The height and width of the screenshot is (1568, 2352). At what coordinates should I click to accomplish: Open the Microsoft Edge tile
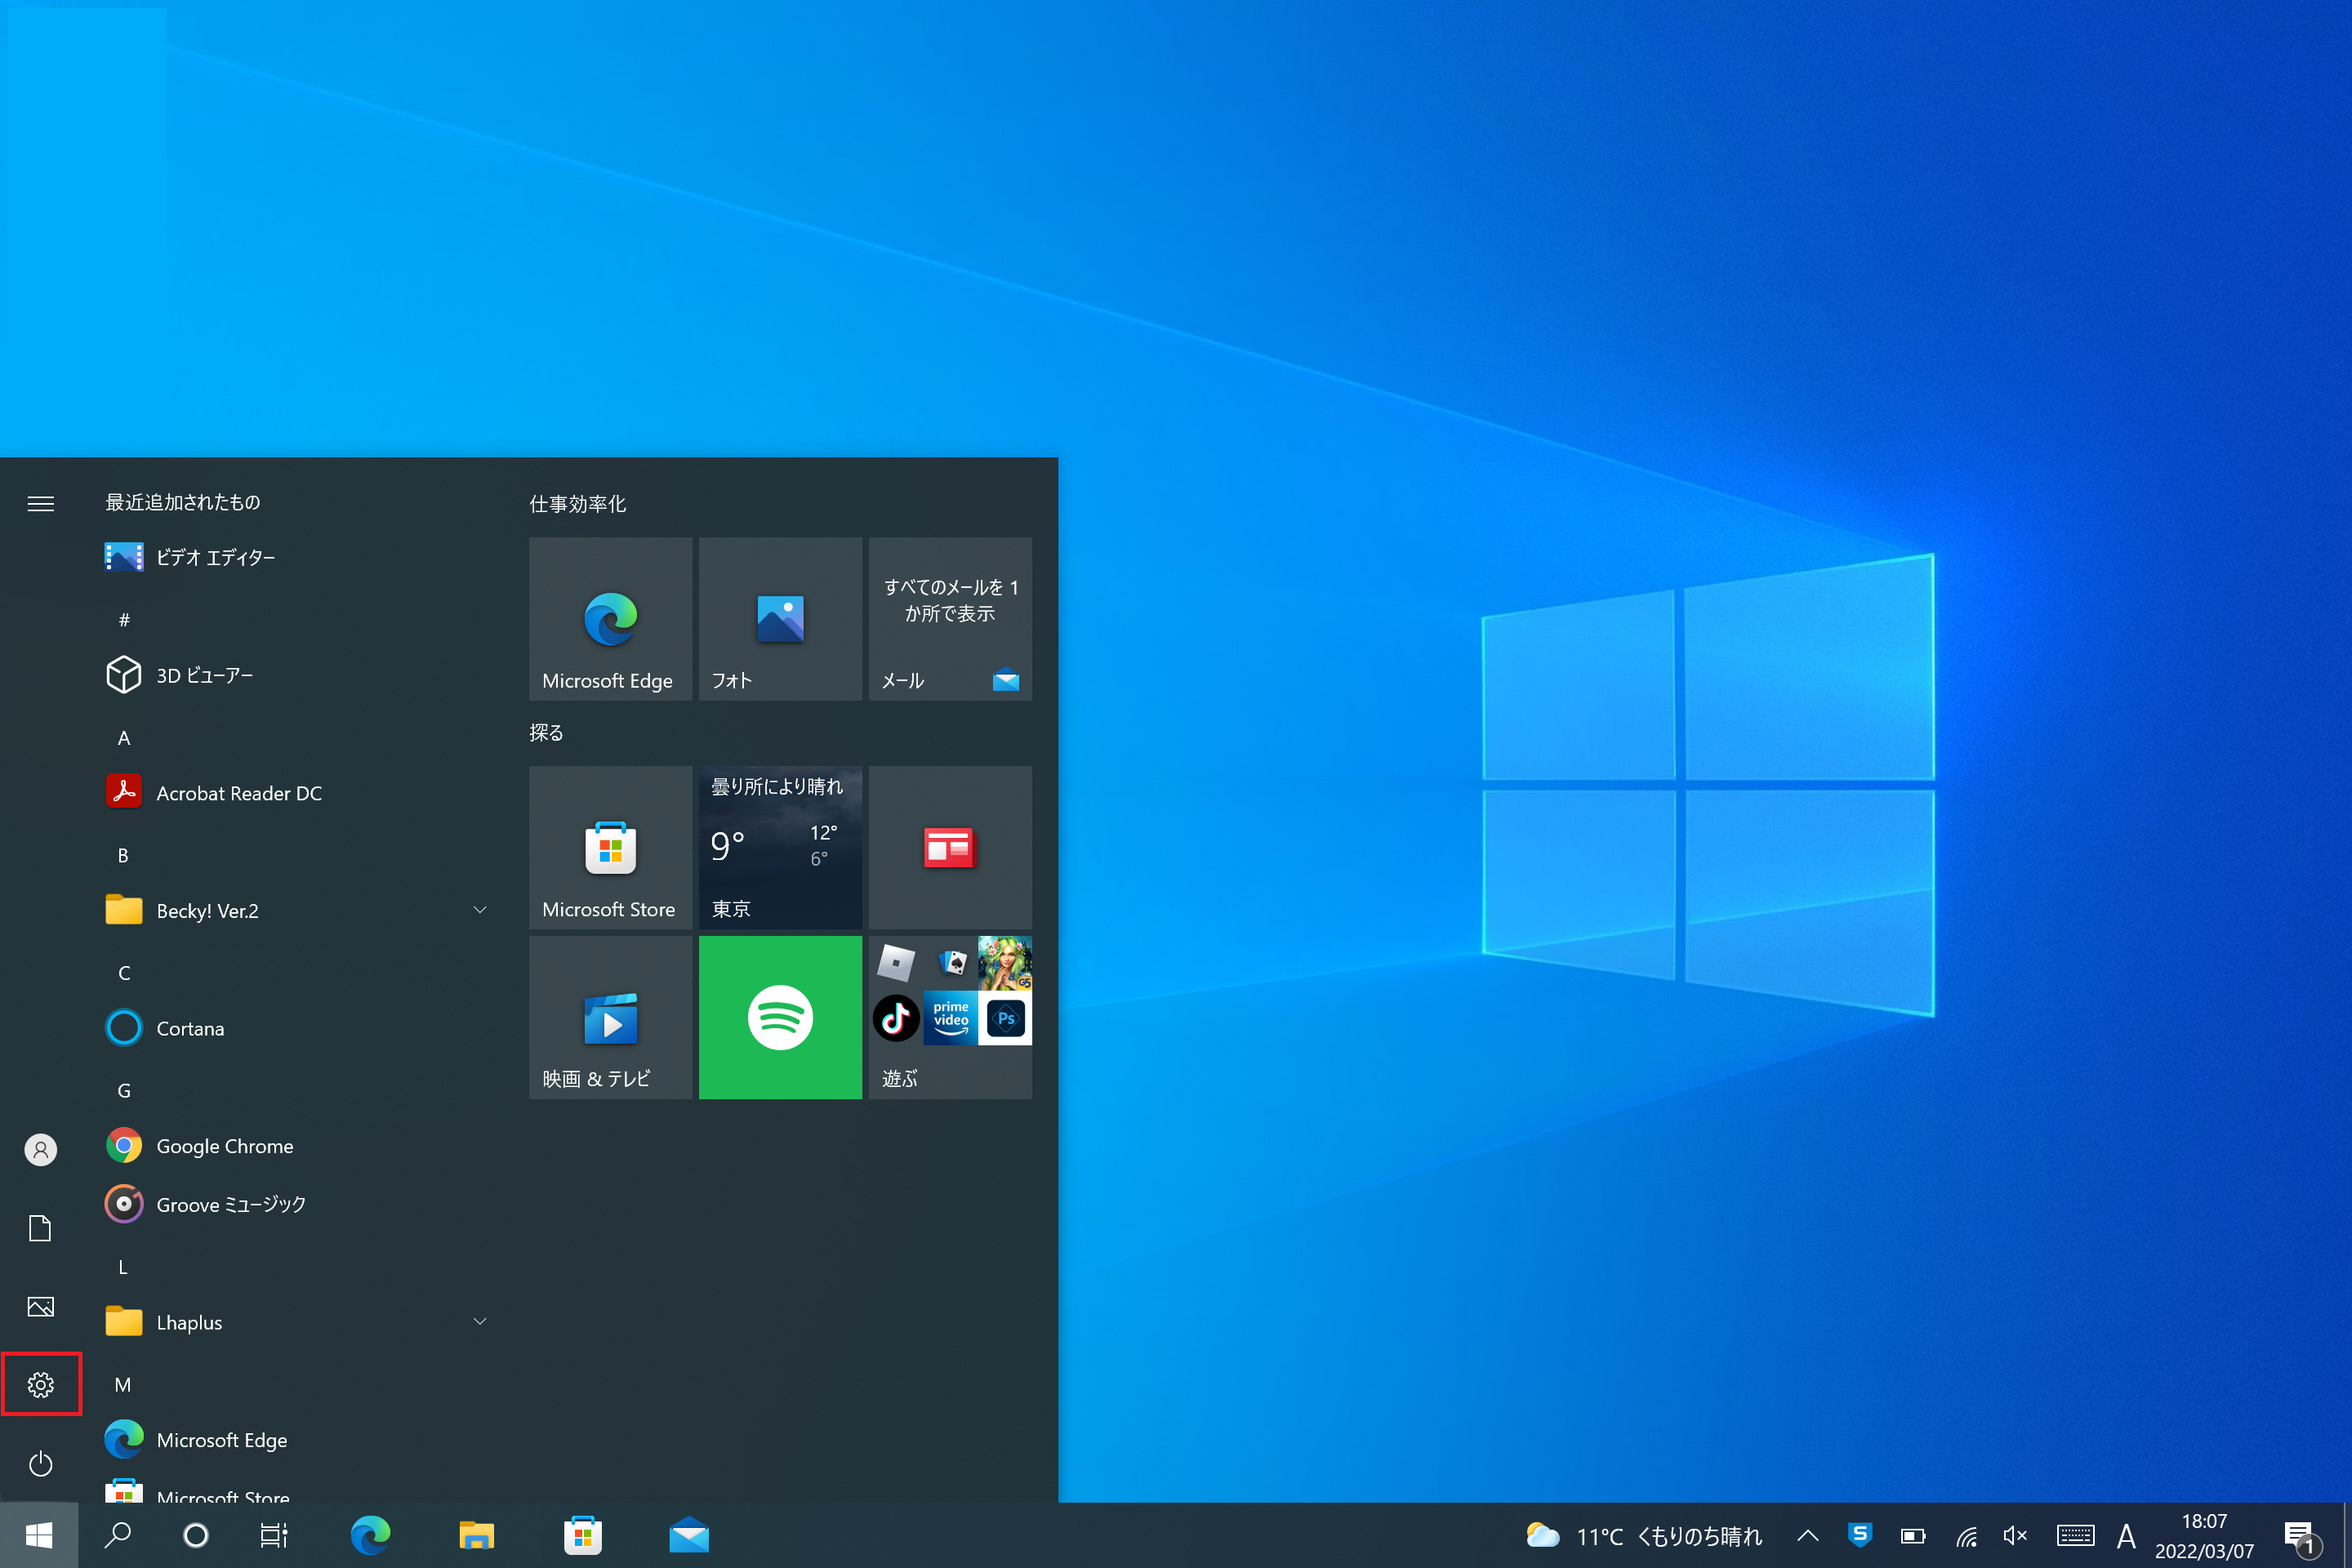click(x=610, y=619)
